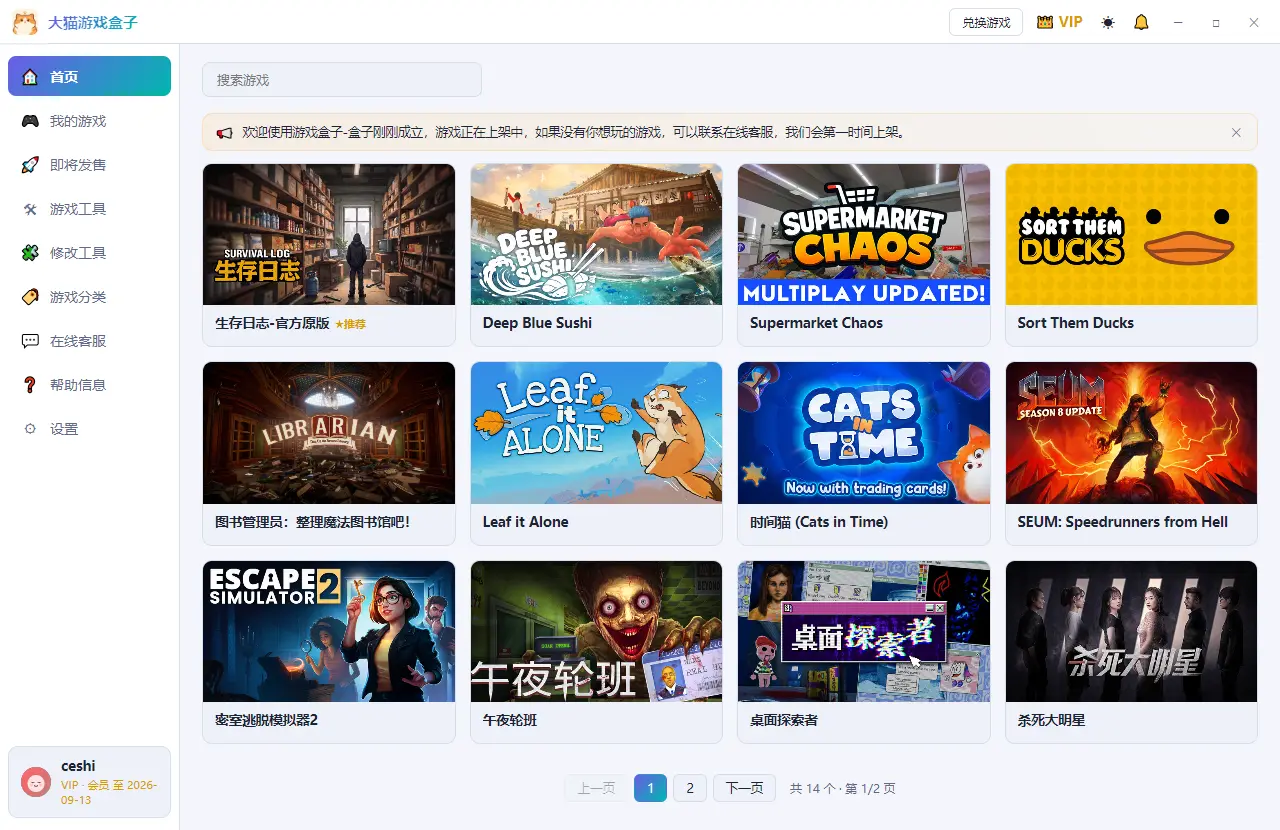Image resolution: width=1280 pixels, height=830 pixels.
Task: Open the 生存日志 game cover image
Action: point(329,234)
